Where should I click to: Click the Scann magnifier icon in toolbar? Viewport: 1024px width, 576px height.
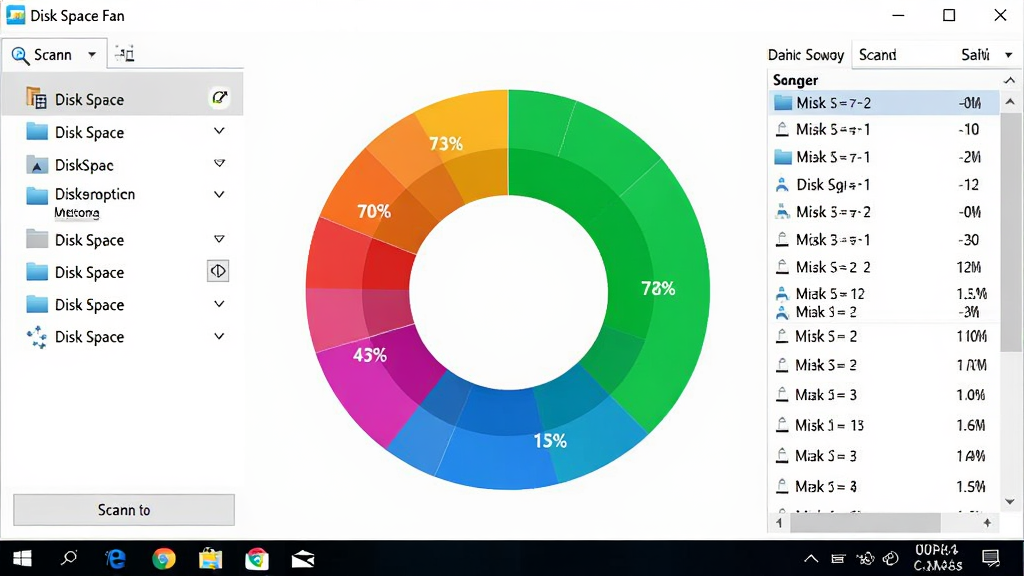20,56
